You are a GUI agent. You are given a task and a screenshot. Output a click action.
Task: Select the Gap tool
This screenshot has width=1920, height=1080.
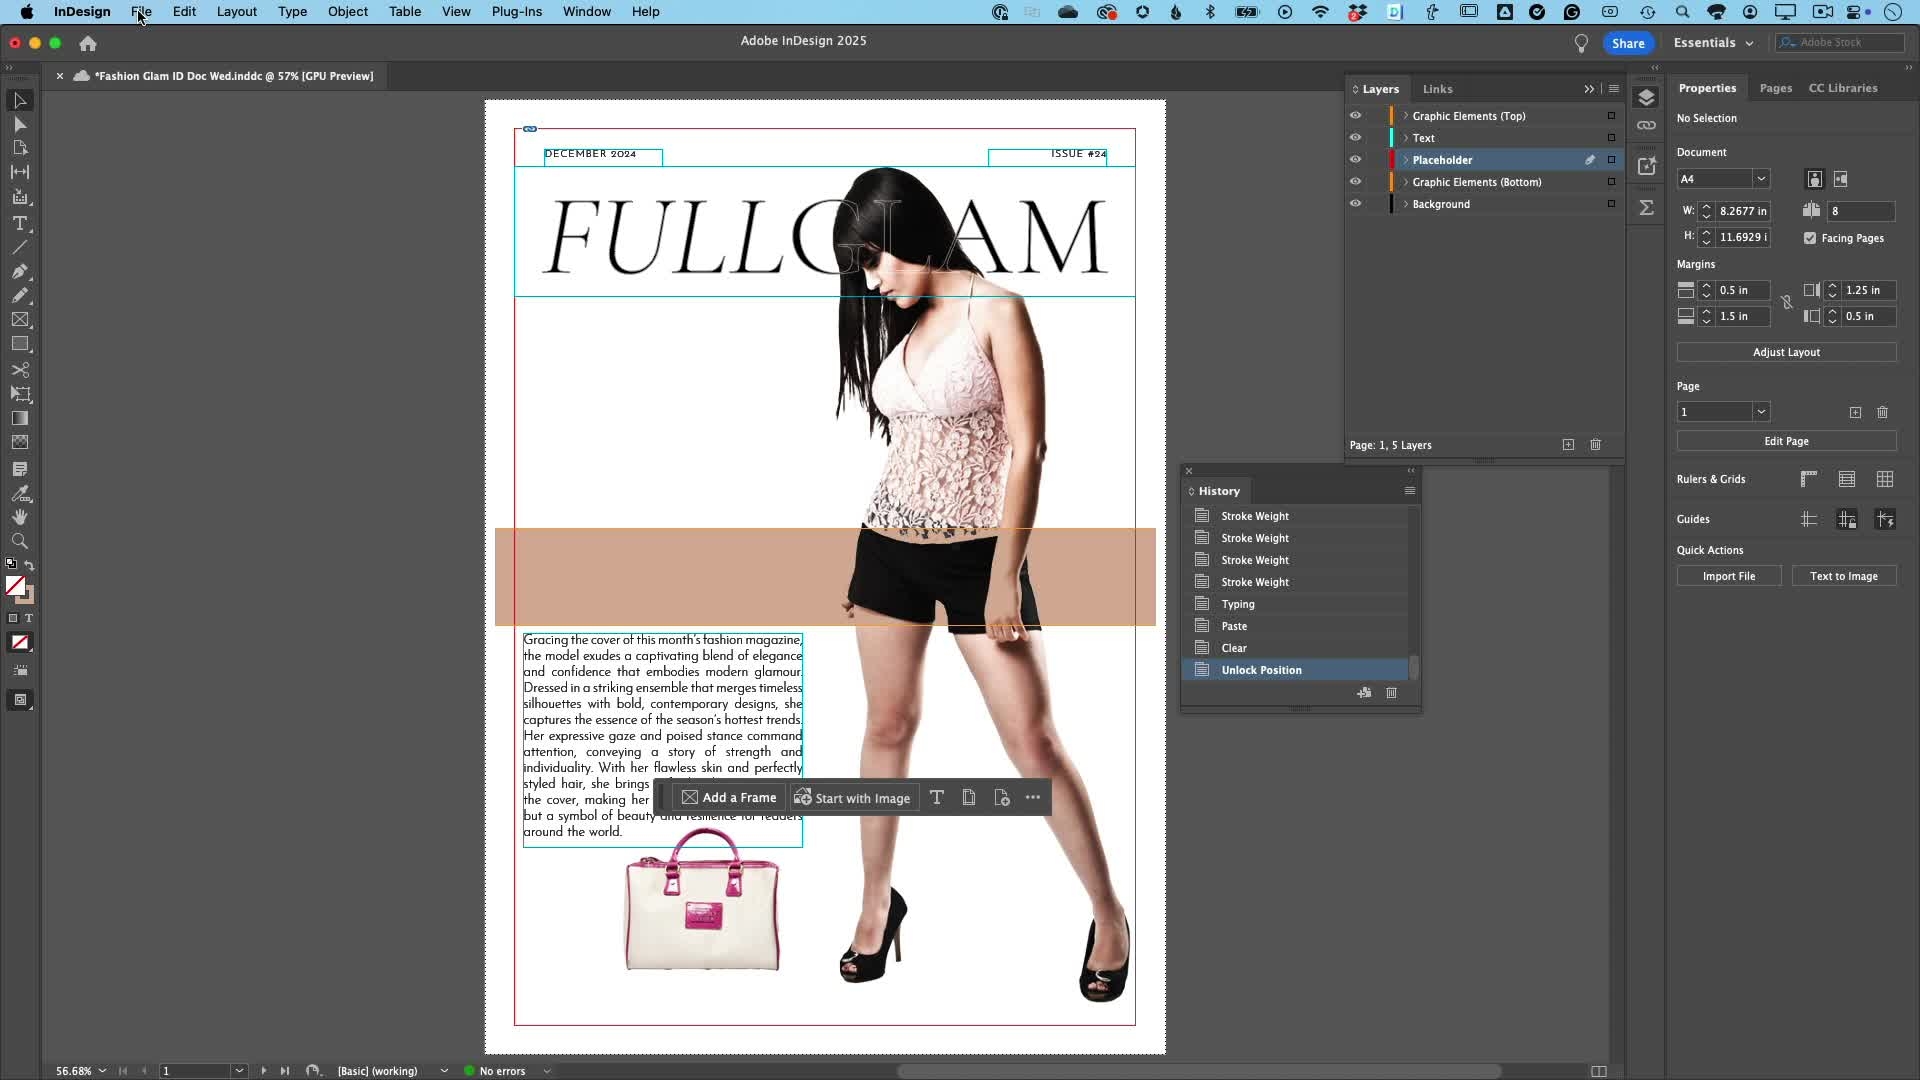pyautogui.click(x=20, y=172)
